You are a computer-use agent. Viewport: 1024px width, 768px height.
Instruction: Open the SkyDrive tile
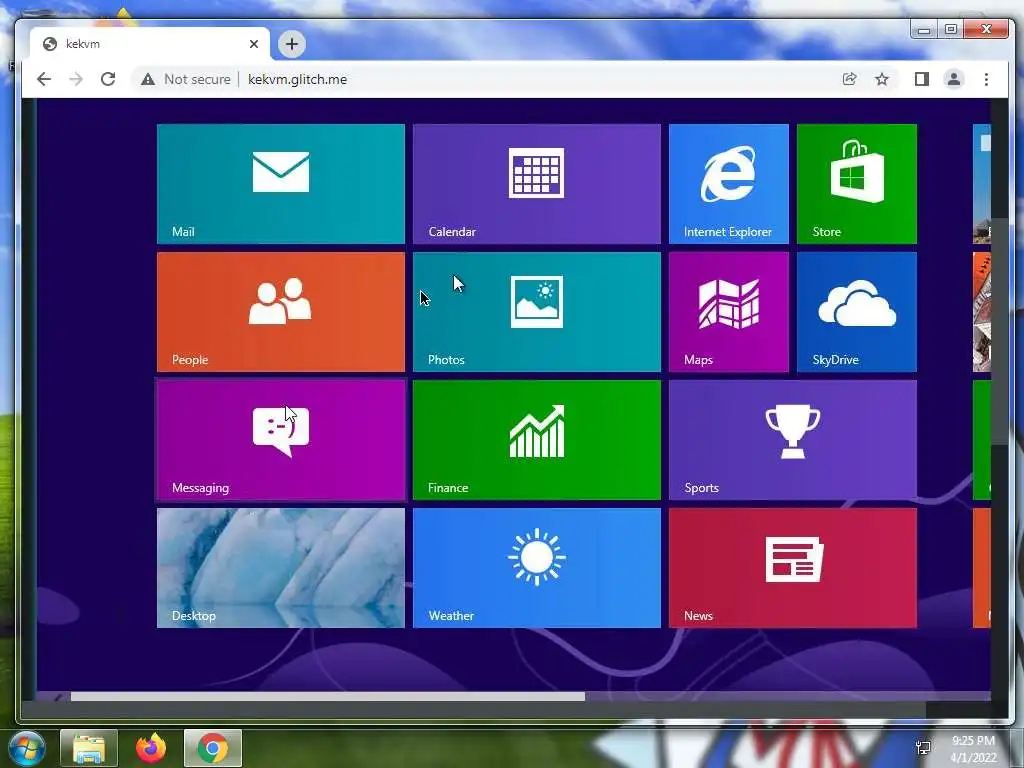click(x=857, y=312)
